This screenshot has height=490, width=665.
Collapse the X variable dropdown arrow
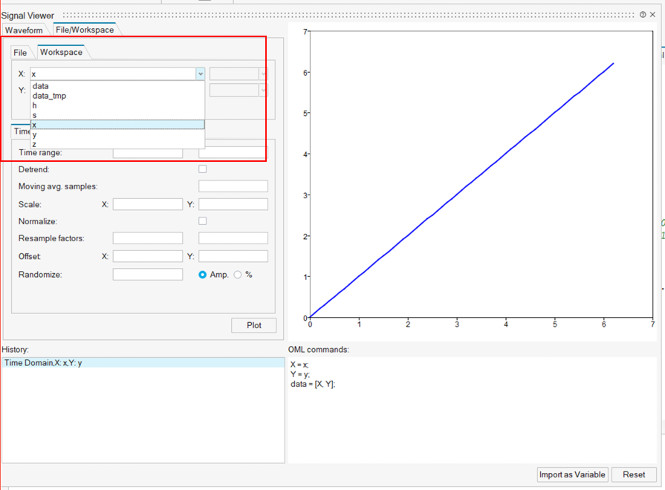(x=200, y=74)
